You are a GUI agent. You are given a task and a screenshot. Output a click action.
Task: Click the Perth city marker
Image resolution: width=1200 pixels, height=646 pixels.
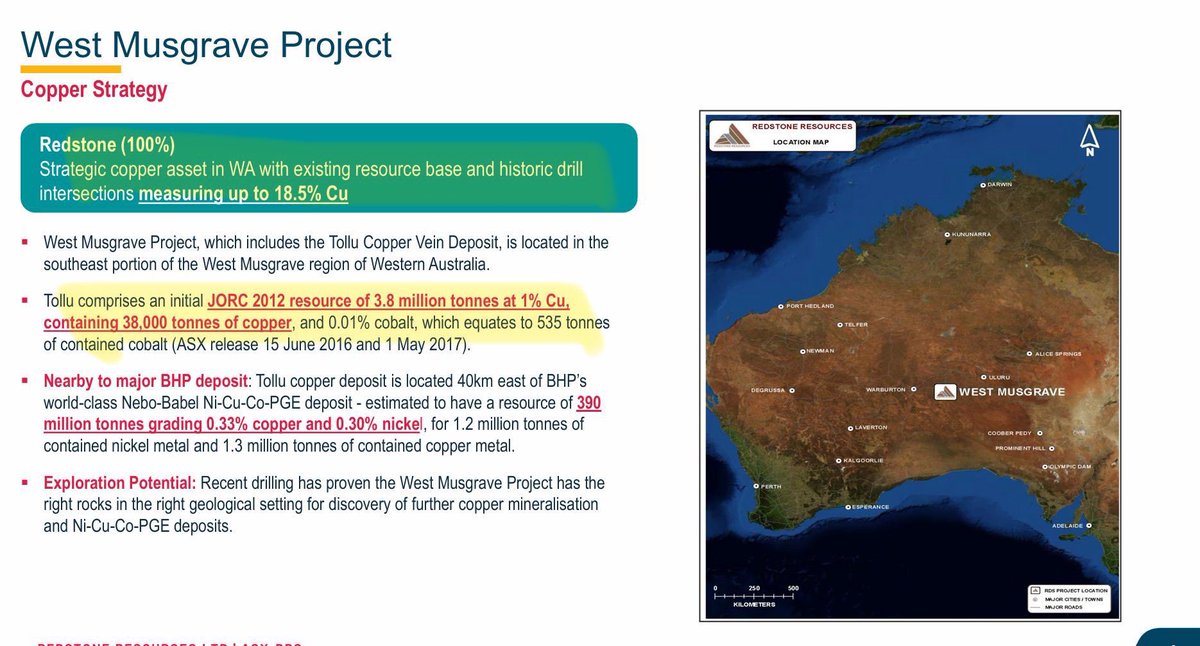point(757,487)
